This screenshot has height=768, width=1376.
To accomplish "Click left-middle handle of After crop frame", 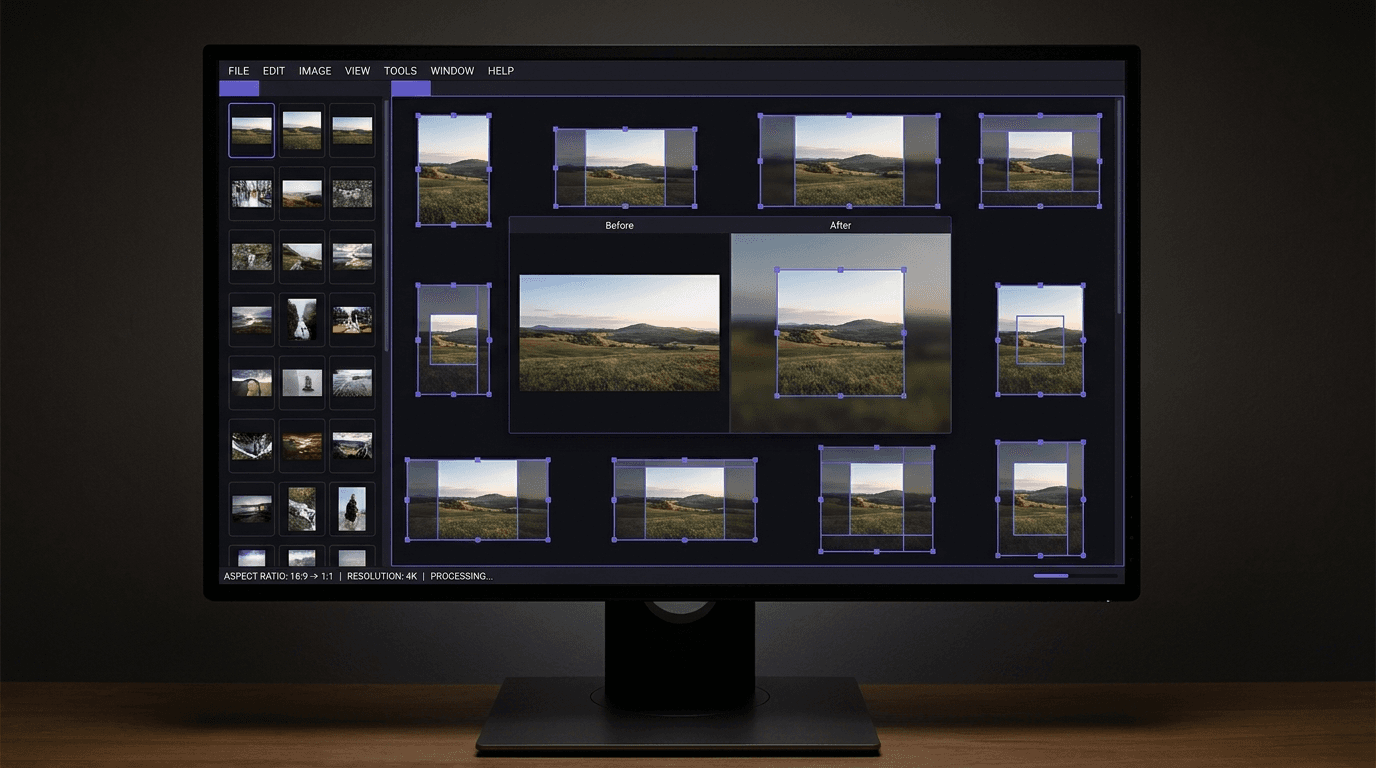I will click(x=777, y=333).
